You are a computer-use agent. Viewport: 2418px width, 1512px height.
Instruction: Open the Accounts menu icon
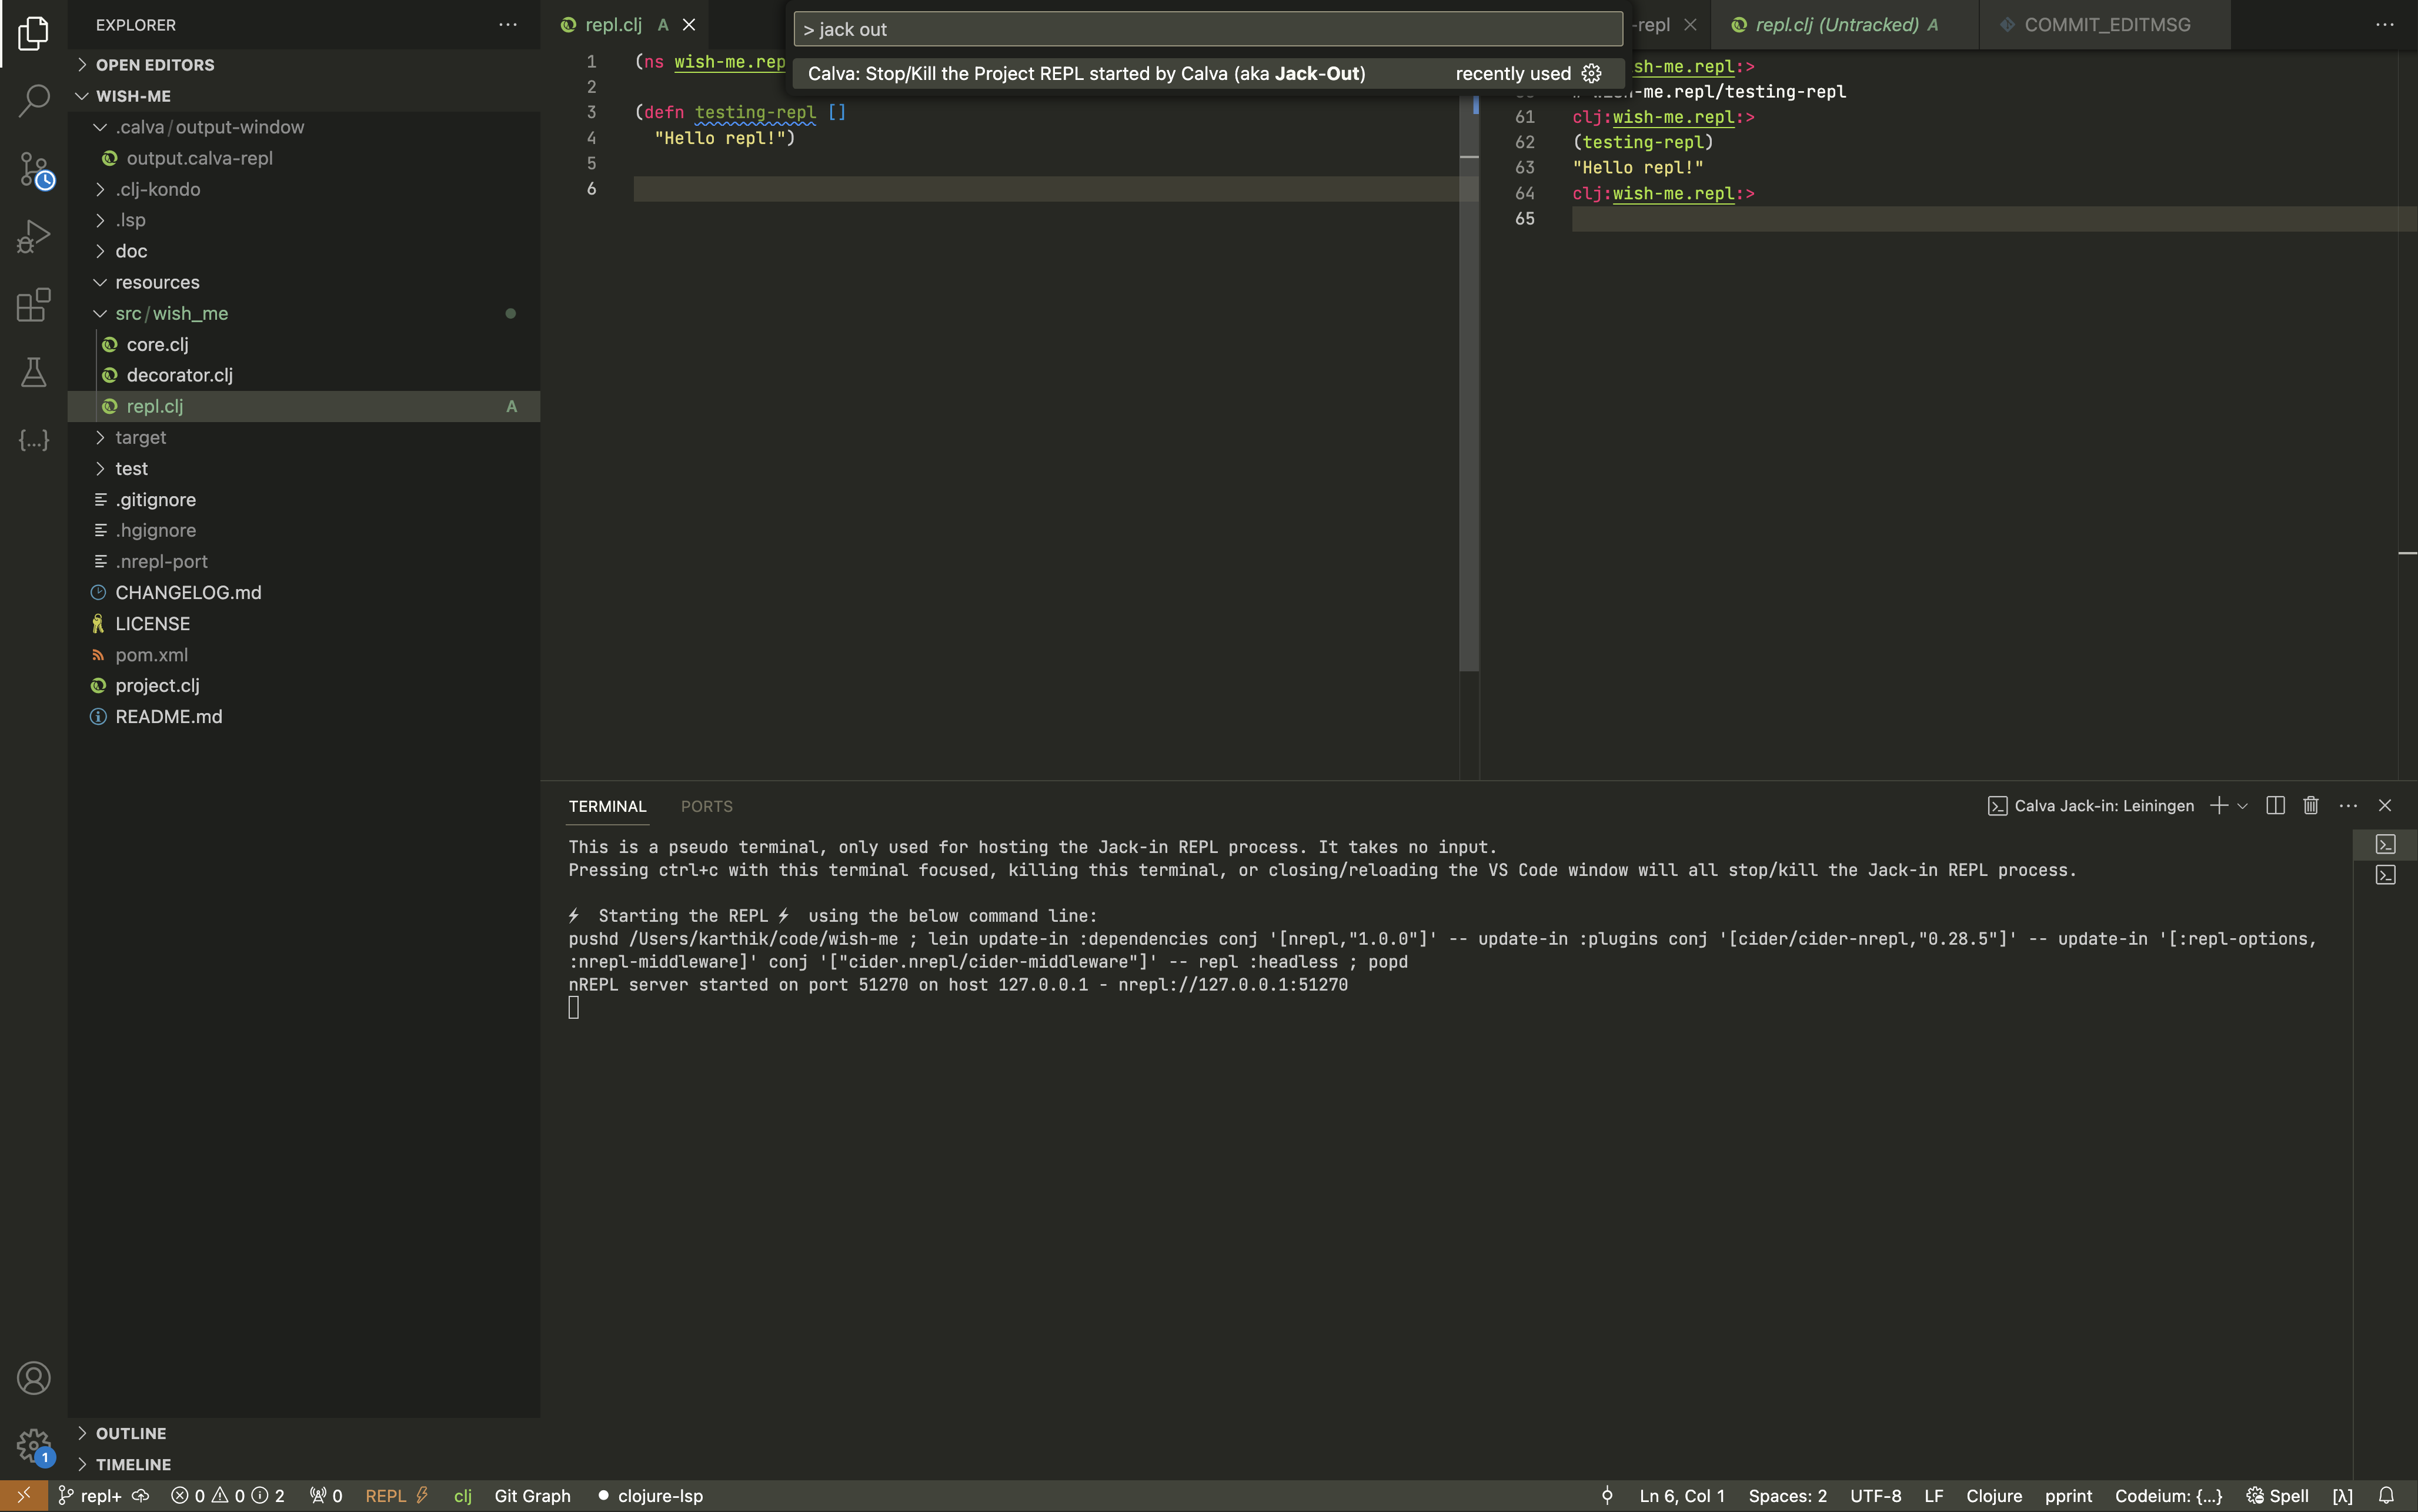tap(33, 1378)
